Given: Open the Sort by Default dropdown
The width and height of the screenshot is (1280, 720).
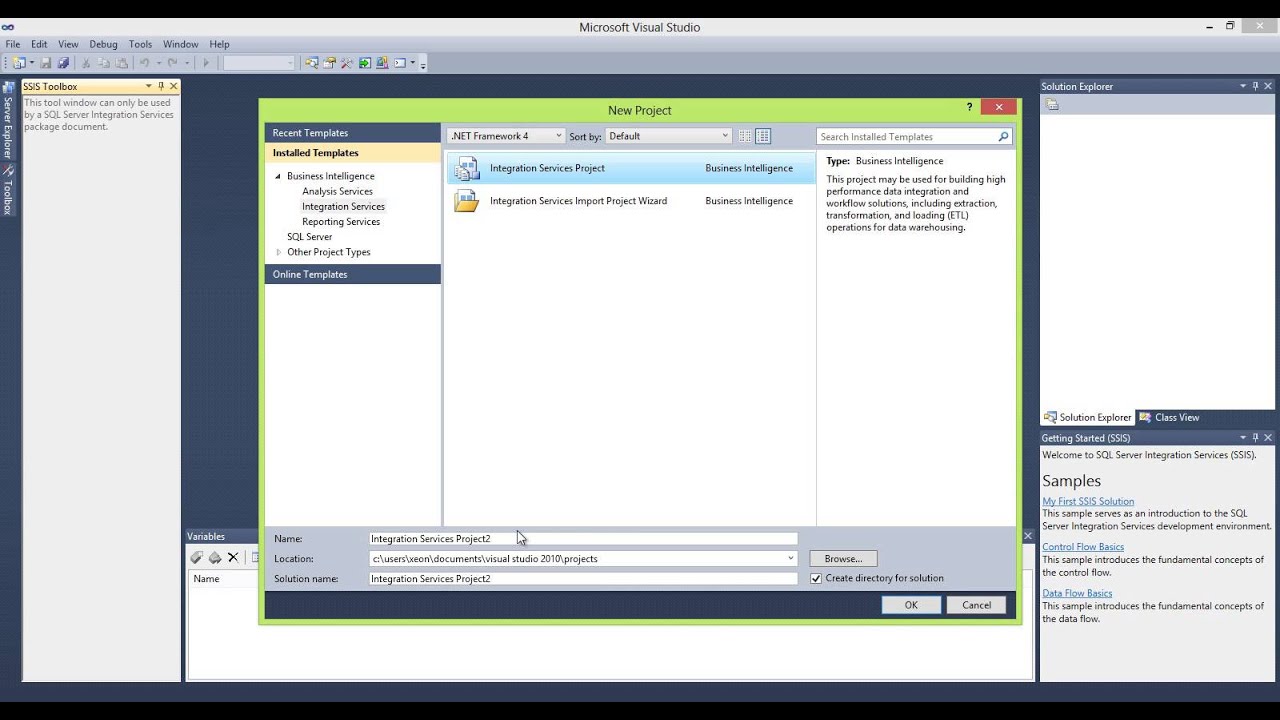Looking at the screenshot, I should tap(668, 136).
